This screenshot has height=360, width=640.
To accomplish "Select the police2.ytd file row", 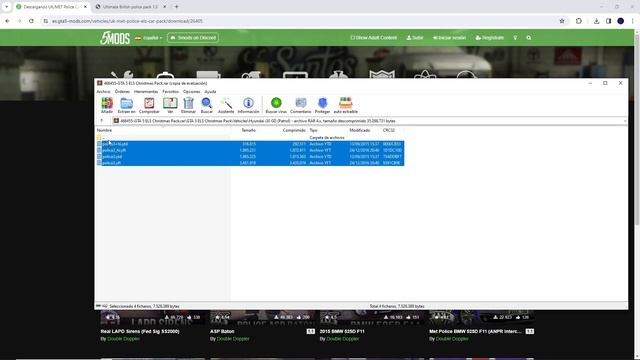I will (x=250, y=156).
